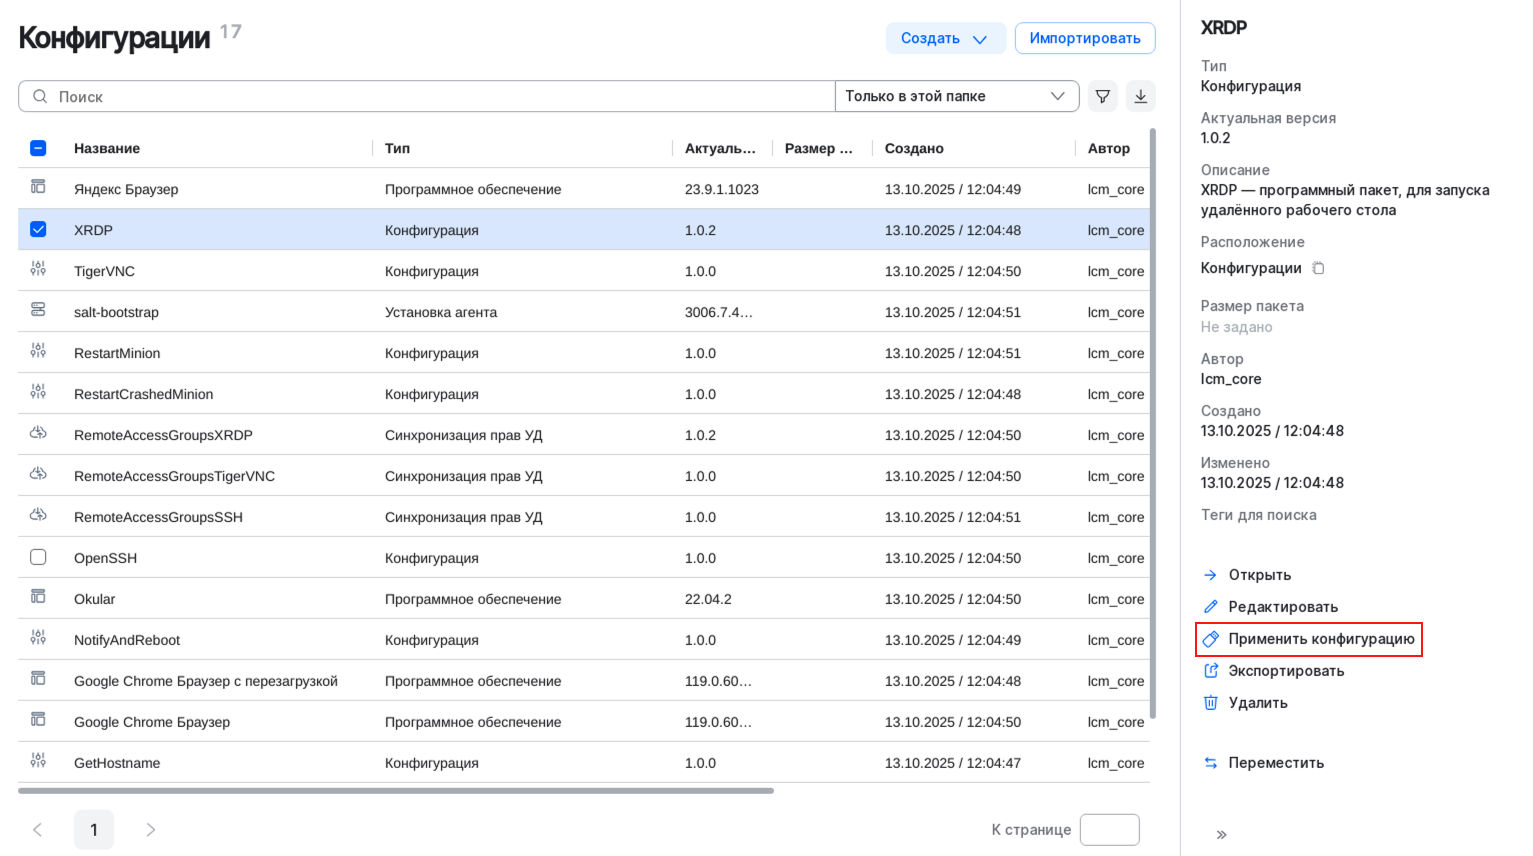Check the OpenSSH row checkbox

38,558
